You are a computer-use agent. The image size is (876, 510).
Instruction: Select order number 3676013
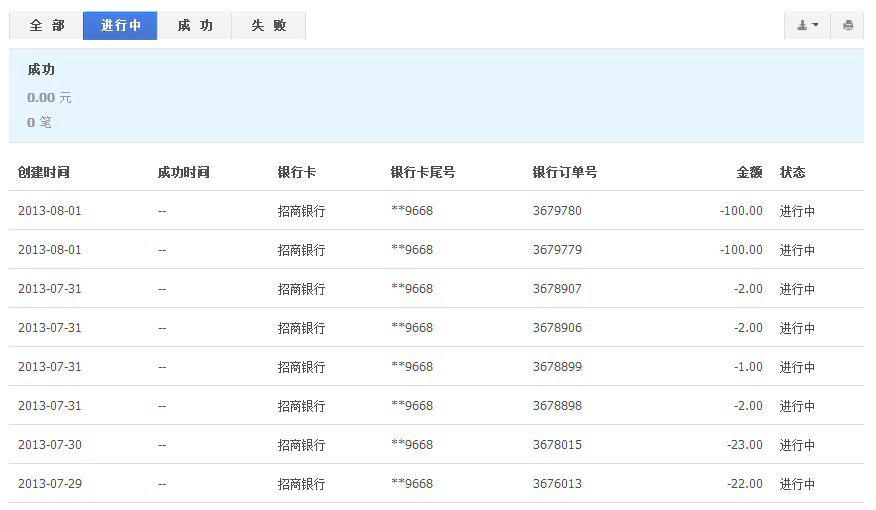tap(557, 484)
